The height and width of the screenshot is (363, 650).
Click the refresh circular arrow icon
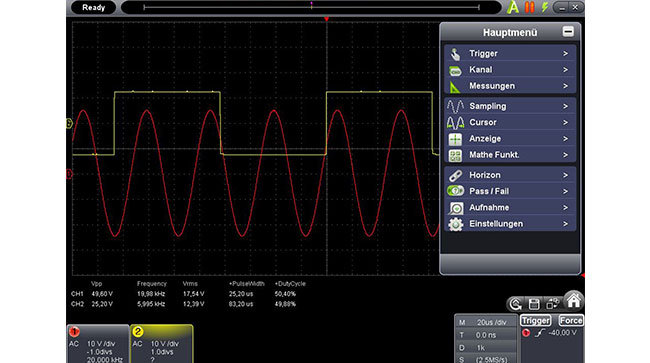tap(515, 304)
